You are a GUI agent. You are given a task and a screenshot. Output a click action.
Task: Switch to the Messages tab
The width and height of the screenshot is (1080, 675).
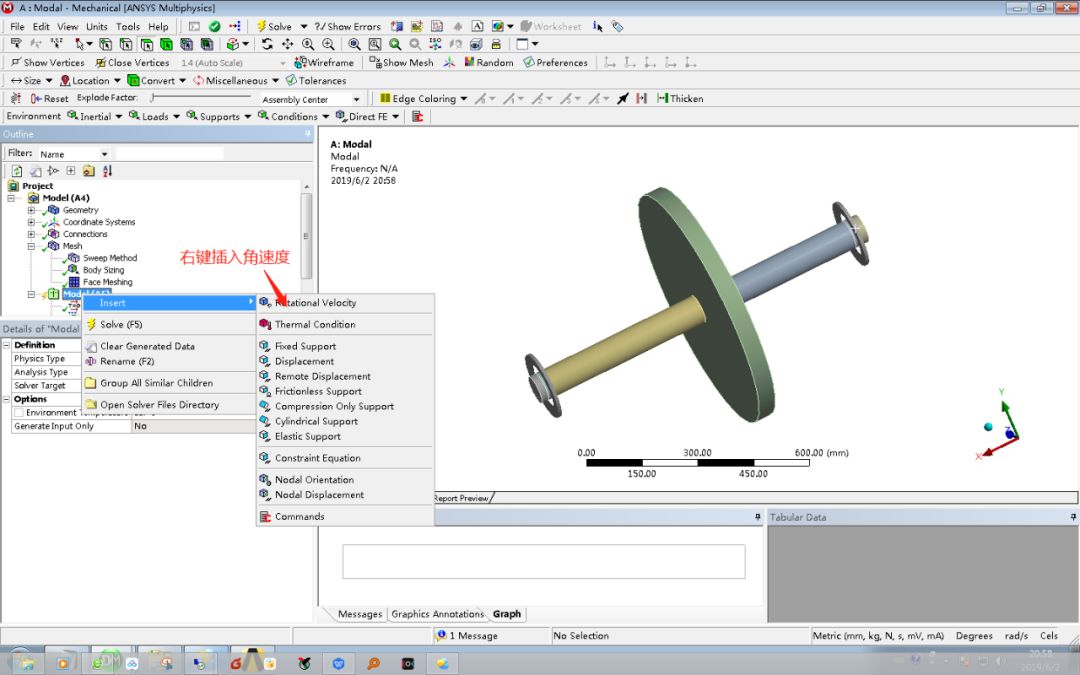point(360,614)
